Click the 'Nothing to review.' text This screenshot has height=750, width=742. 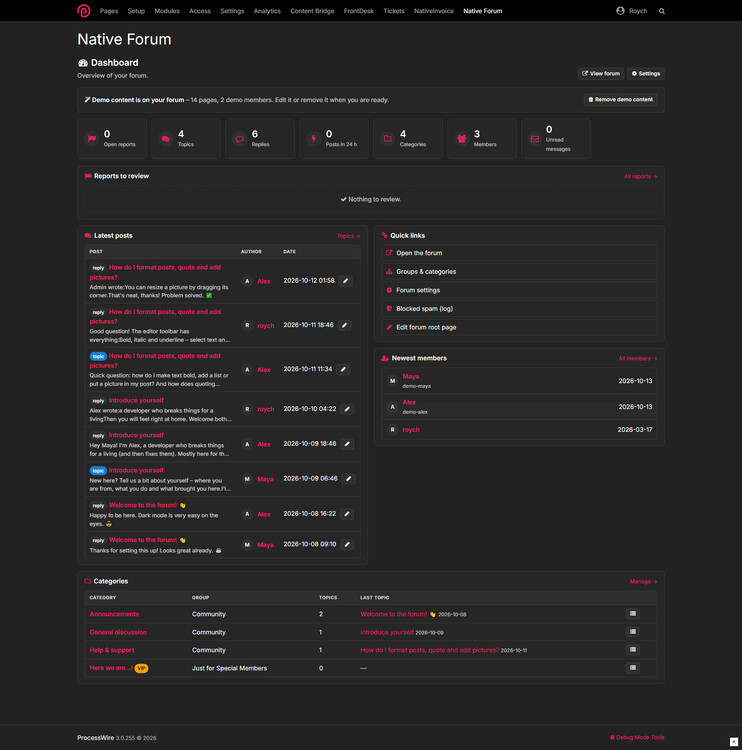pos(375,199)
